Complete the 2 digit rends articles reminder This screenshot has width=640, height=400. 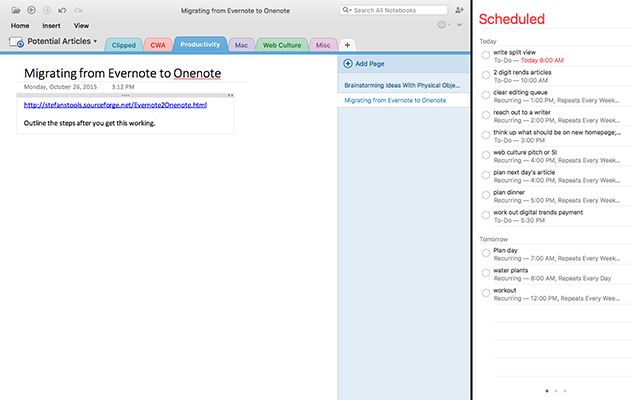click(x=486, y=75)
